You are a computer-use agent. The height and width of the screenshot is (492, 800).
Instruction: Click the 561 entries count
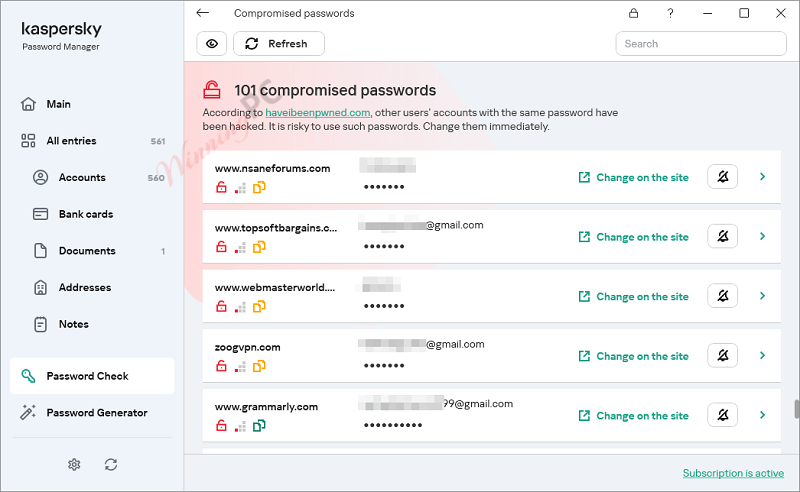coord(158,141)
